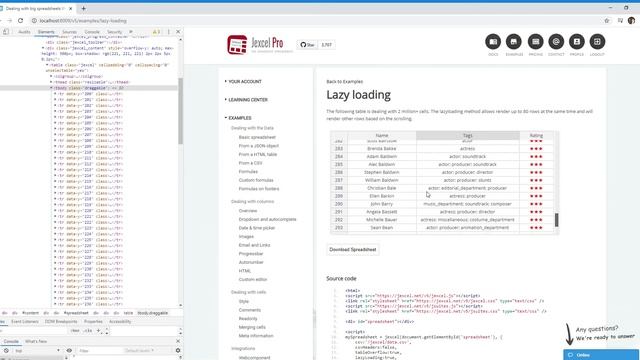Click the rating stars for Sean Bean
The height and width of the screenshot is (360, 640).
pyautogui.click(x=536, y=228)
